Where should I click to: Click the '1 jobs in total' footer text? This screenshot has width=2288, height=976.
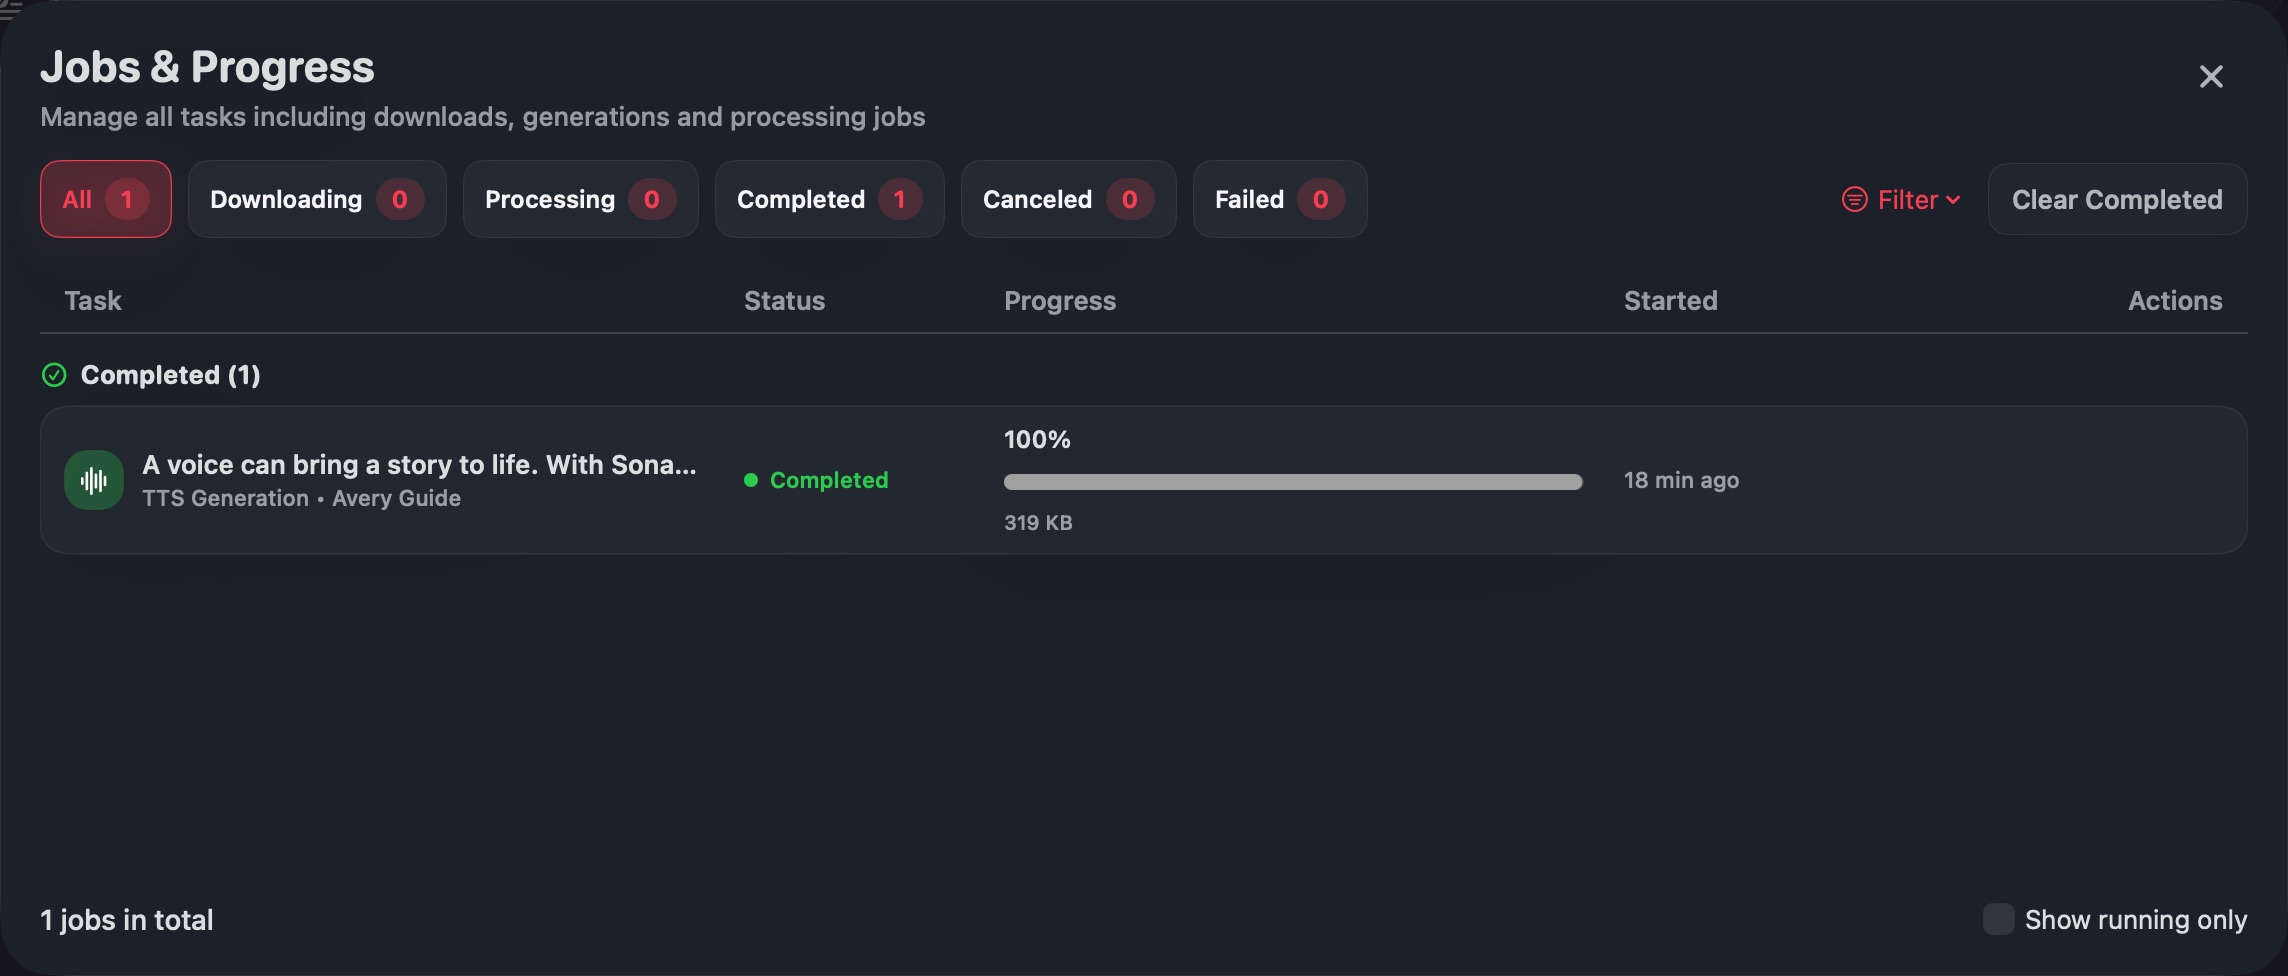[x=127, y=920]
